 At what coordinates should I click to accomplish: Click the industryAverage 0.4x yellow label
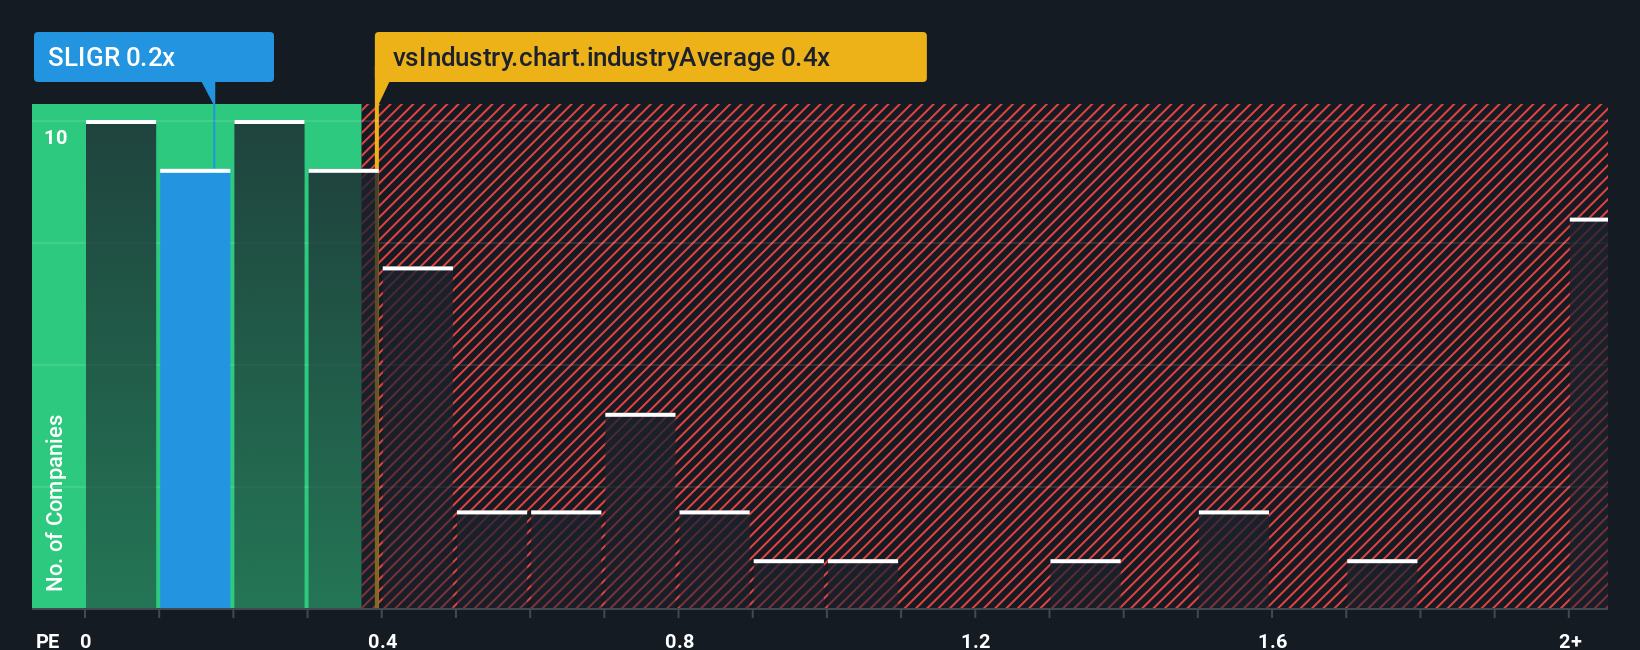click(650, 57)
